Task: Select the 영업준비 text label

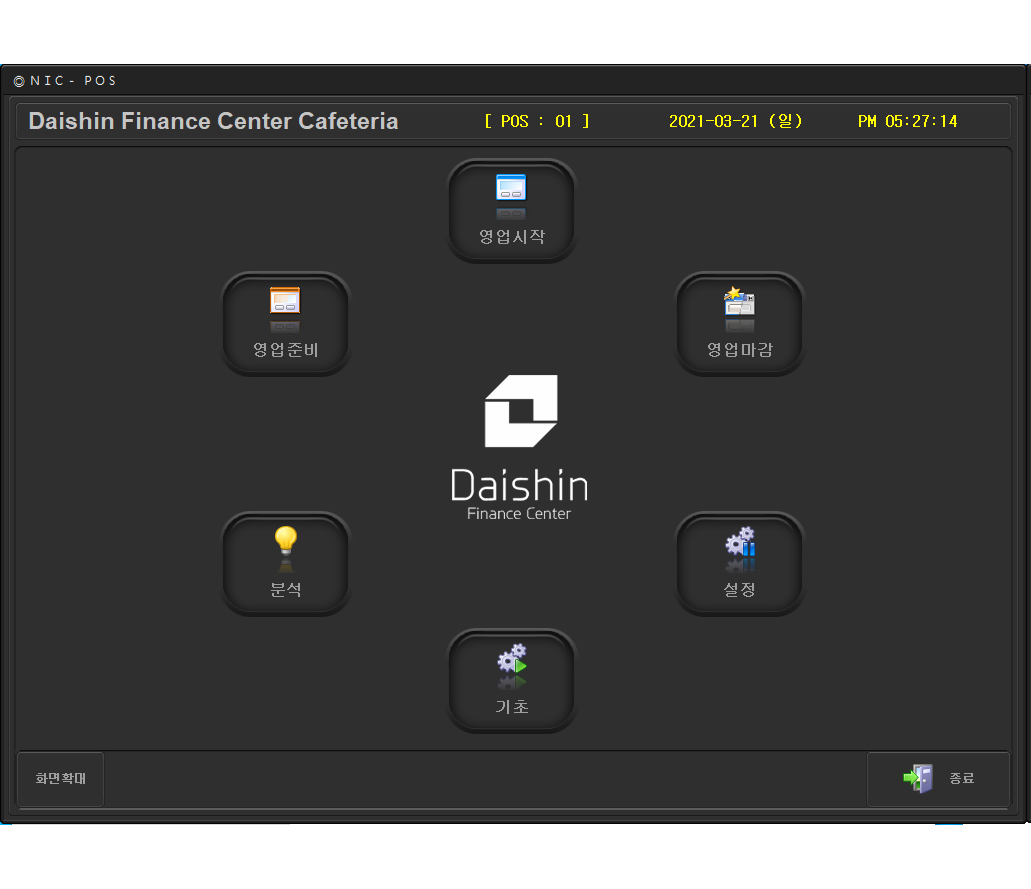Action: click(x=285, y=350)
